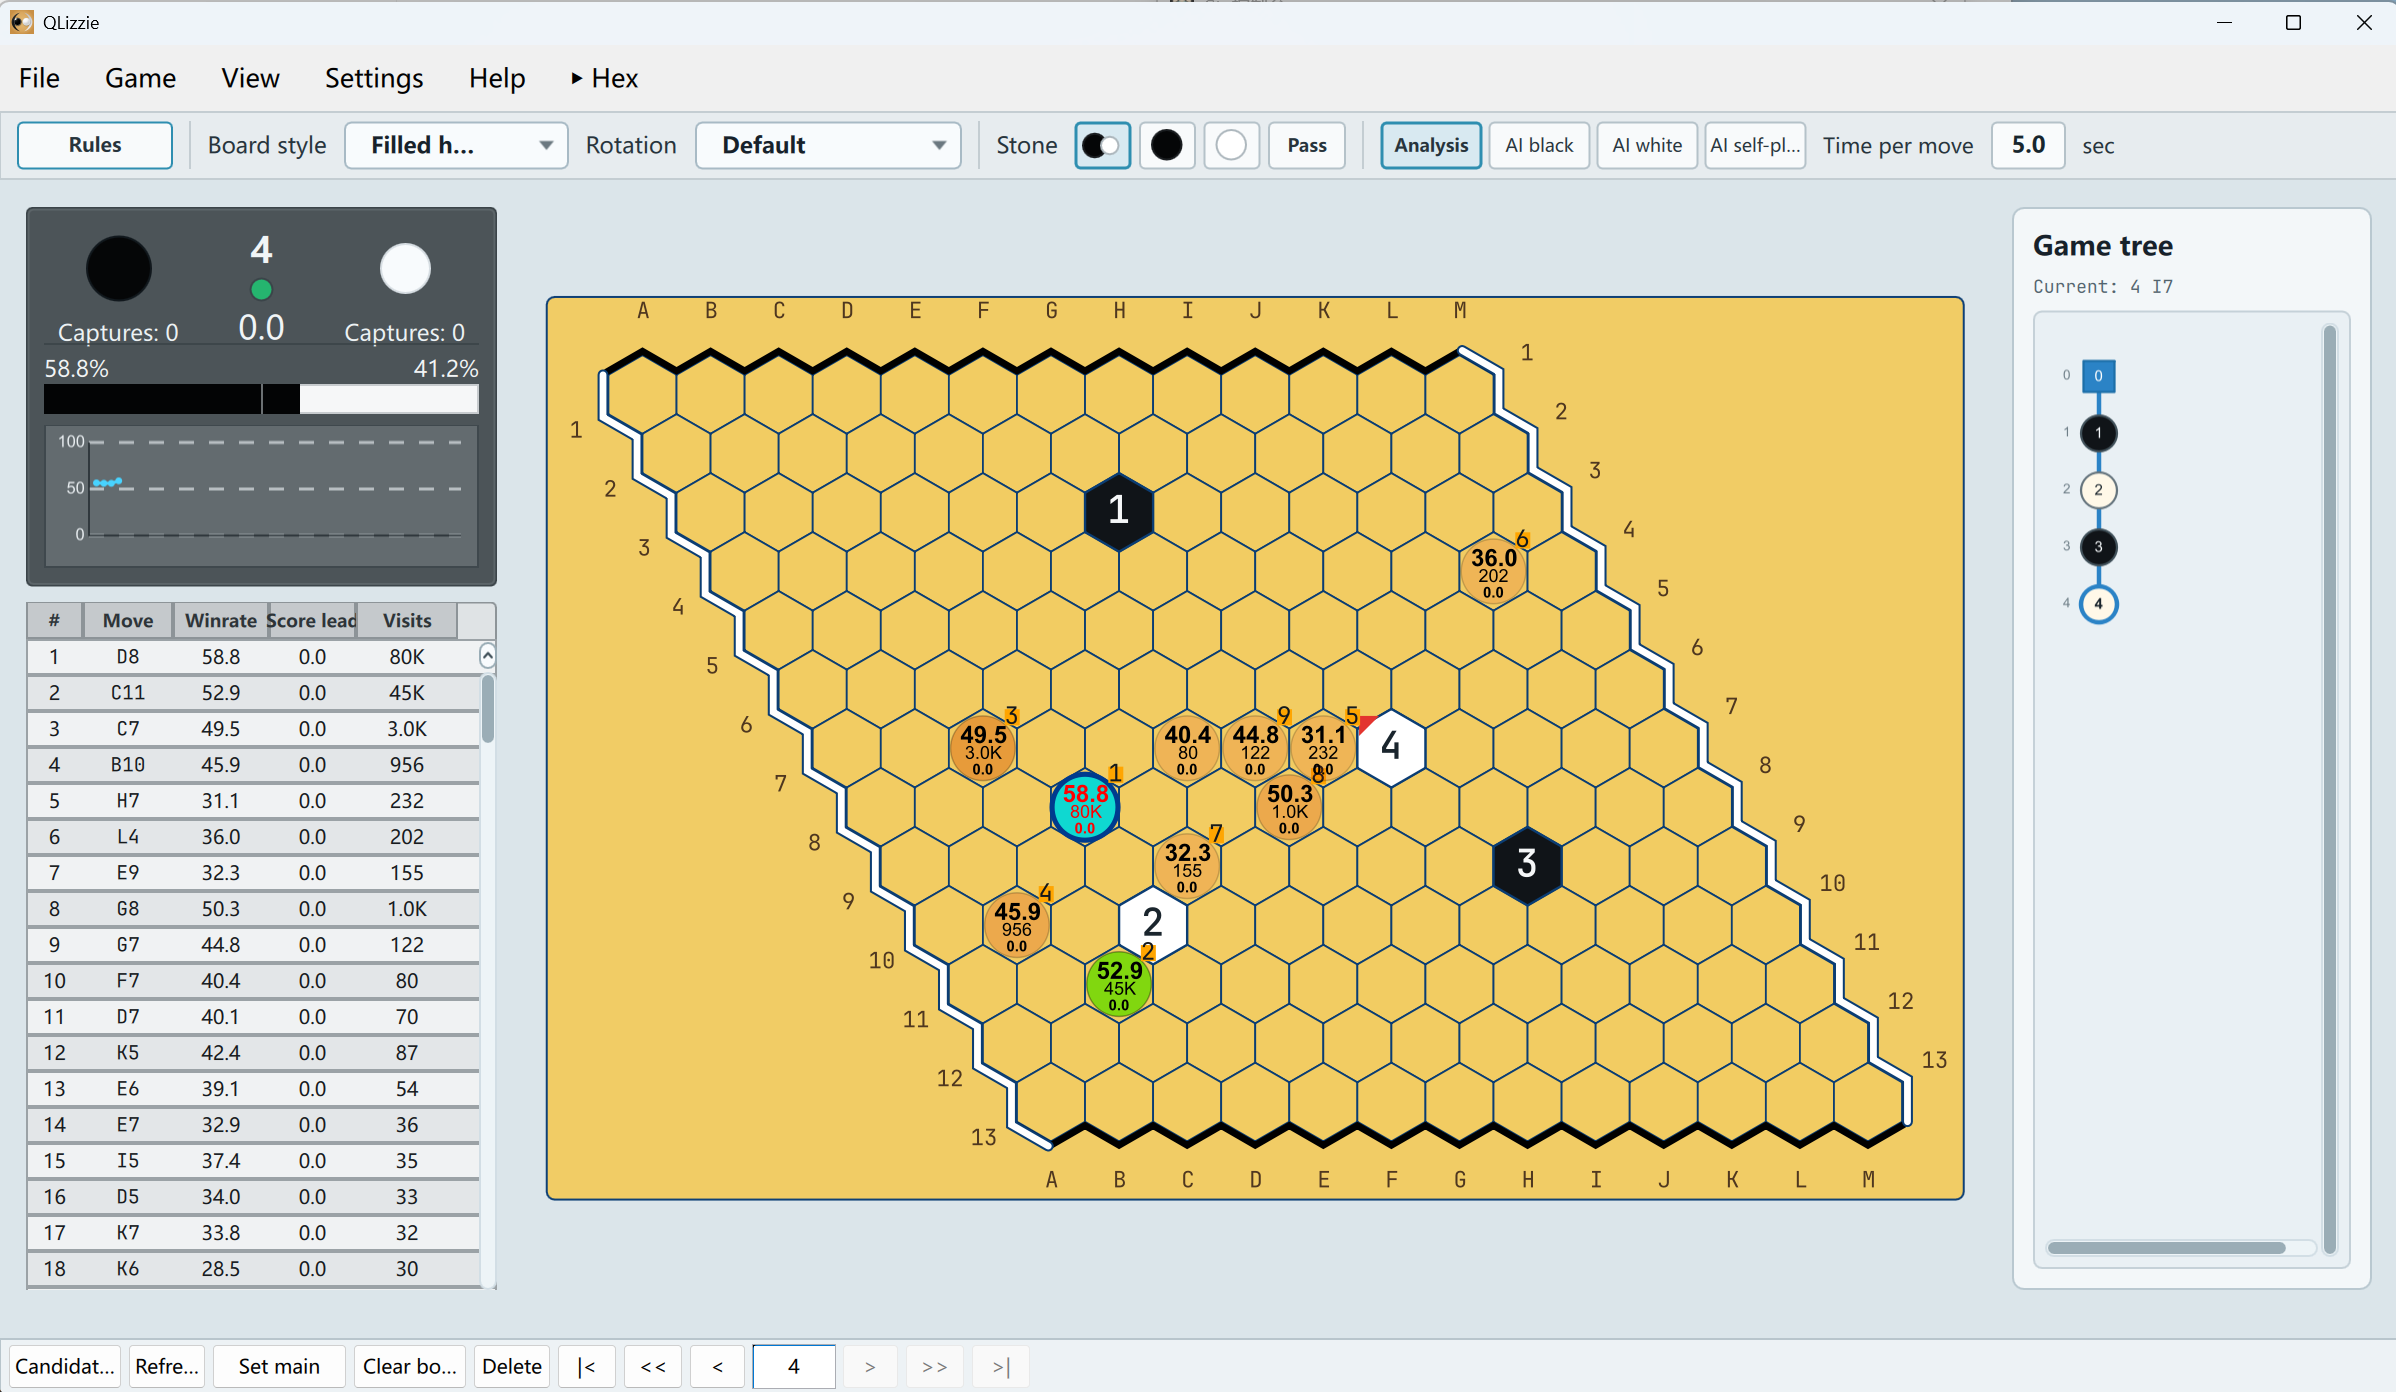Select white move 2 in game tree
The width and height of the screenshot is (2396, 1392).
2098,490
